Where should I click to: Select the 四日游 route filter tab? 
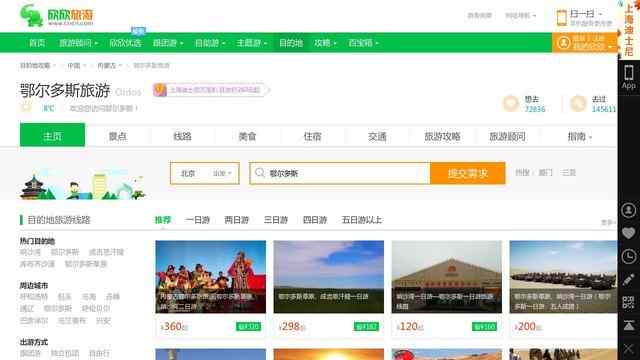point(315,220)
